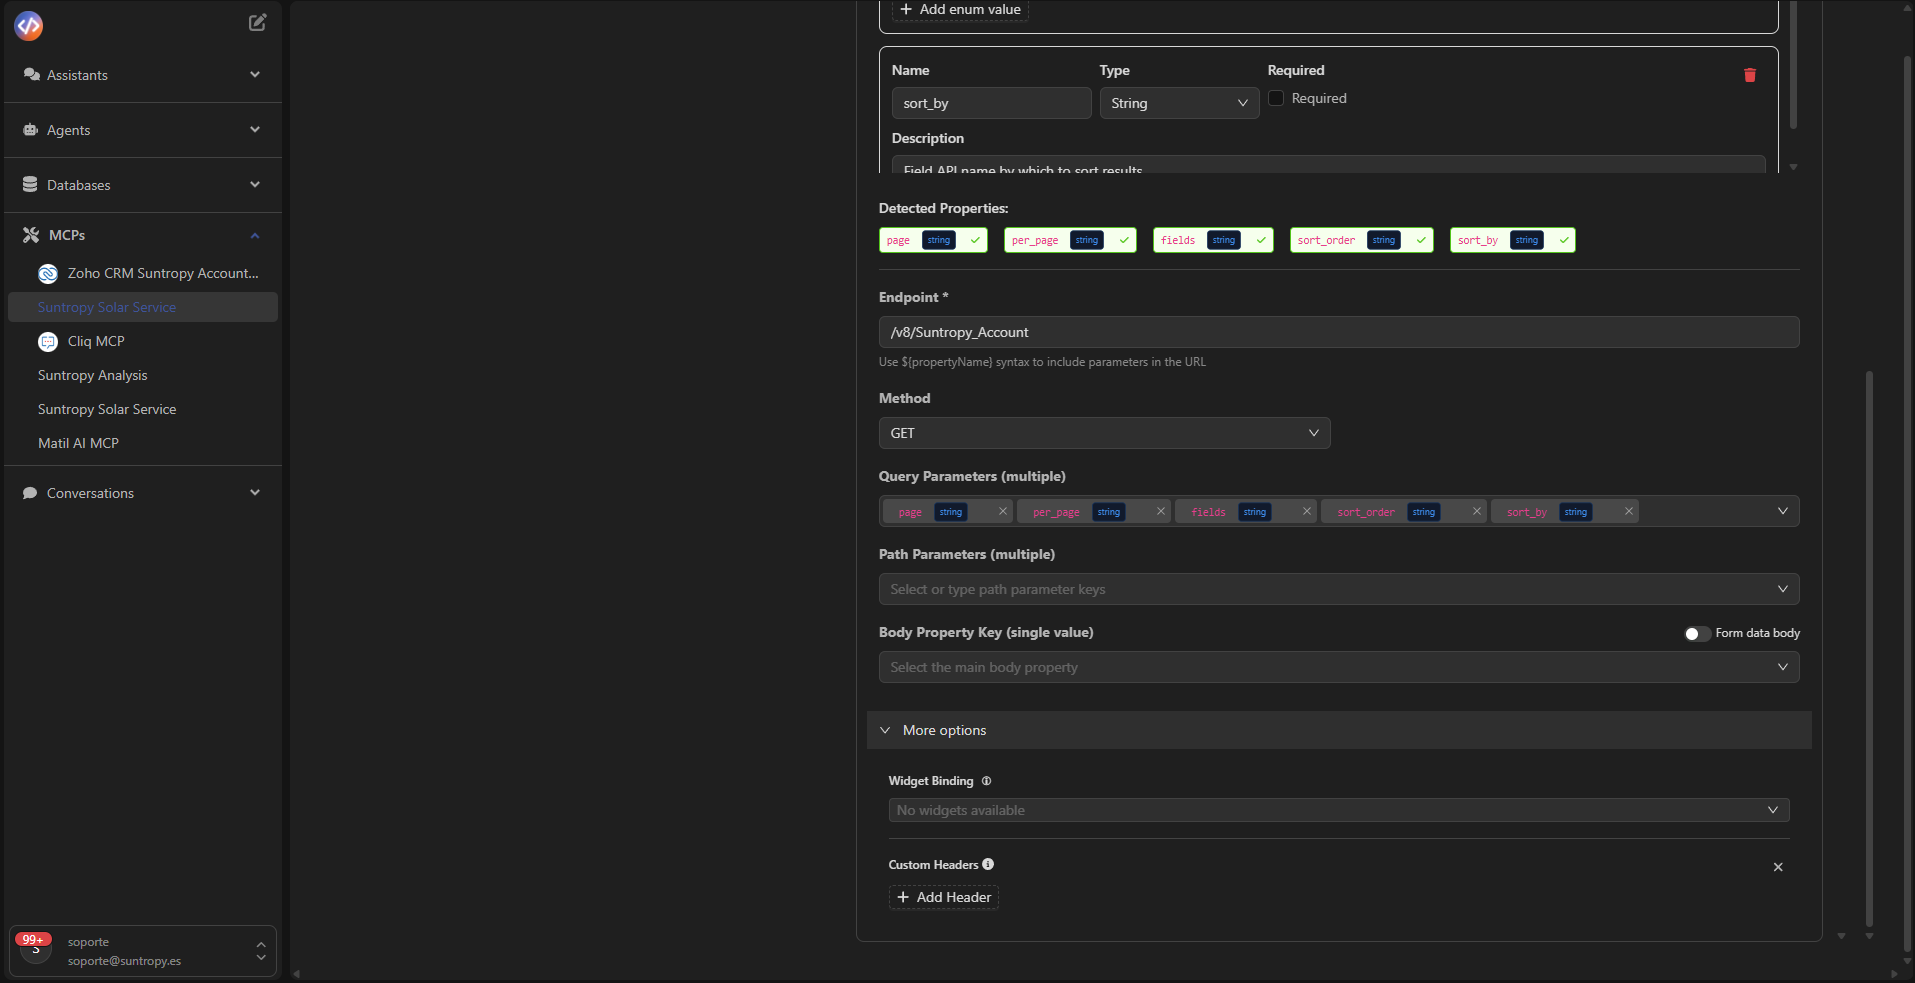The width and height of the screenshot is (1915, 983).
Task: Open the Type String dropdown
Action: 1179,103
